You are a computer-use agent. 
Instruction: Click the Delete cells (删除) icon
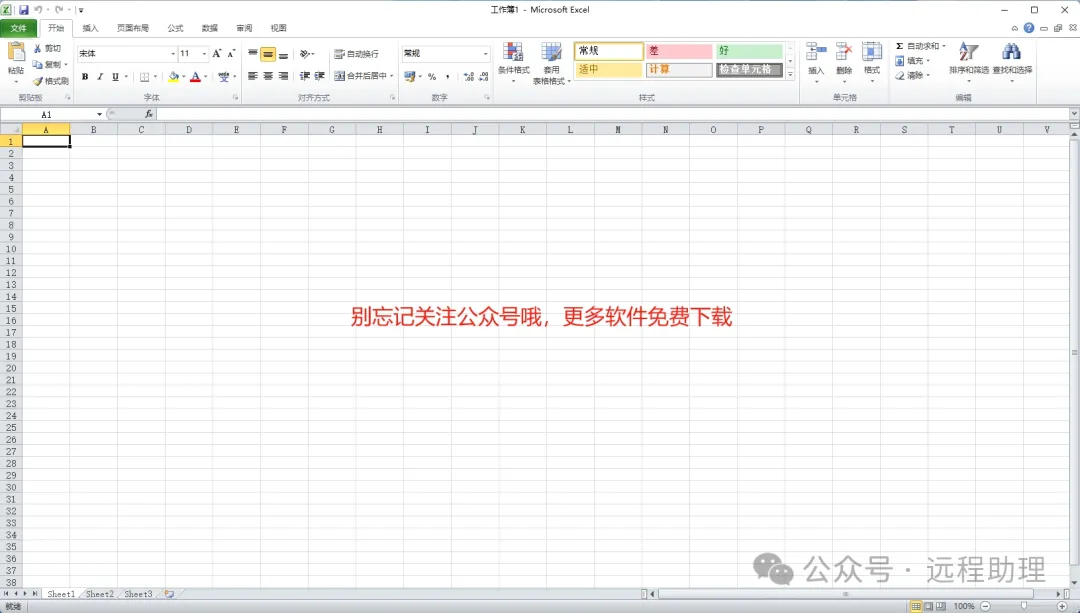(x=844, y=52)
